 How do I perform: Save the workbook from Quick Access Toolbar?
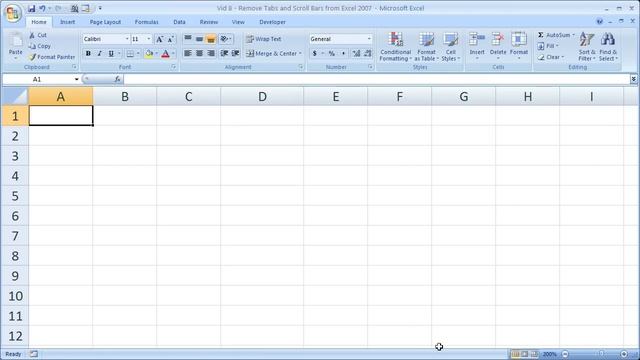pyautogui.click(x=31, y=8)
